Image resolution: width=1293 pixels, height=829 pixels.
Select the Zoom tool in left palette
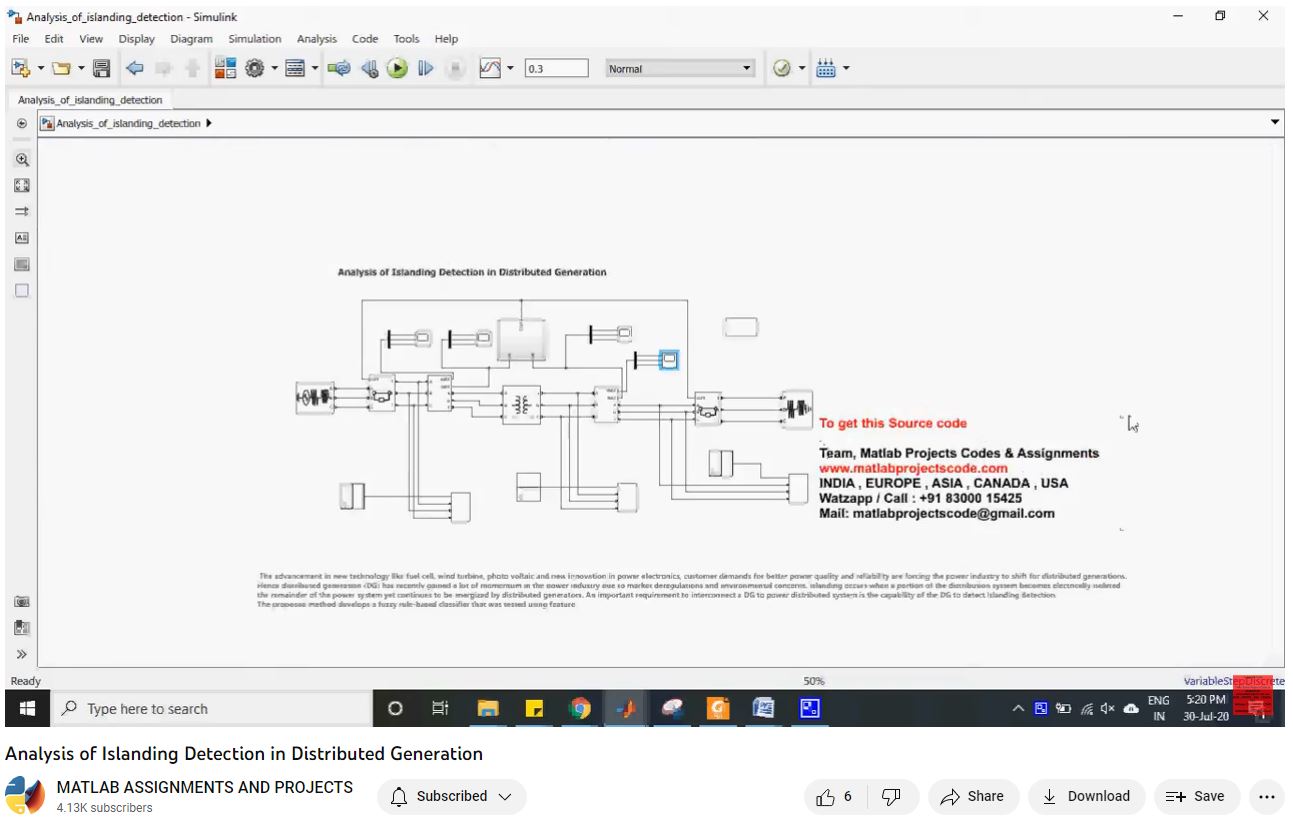click(22, 159)
